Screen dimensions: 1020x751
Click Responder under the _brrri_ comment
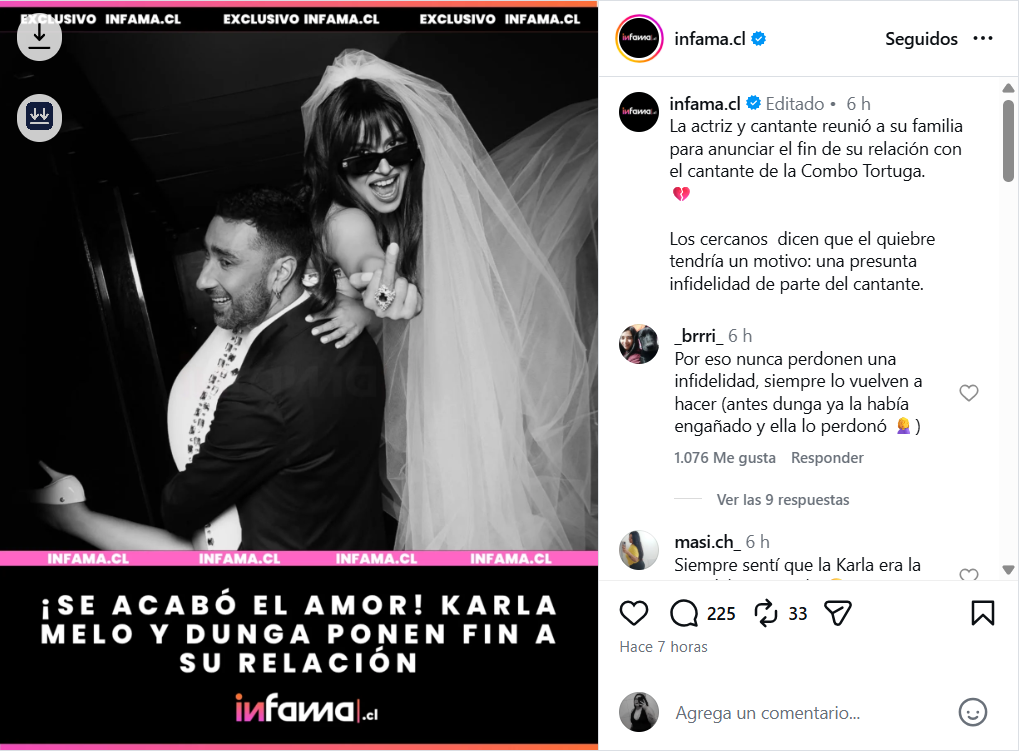click(827, 457)
